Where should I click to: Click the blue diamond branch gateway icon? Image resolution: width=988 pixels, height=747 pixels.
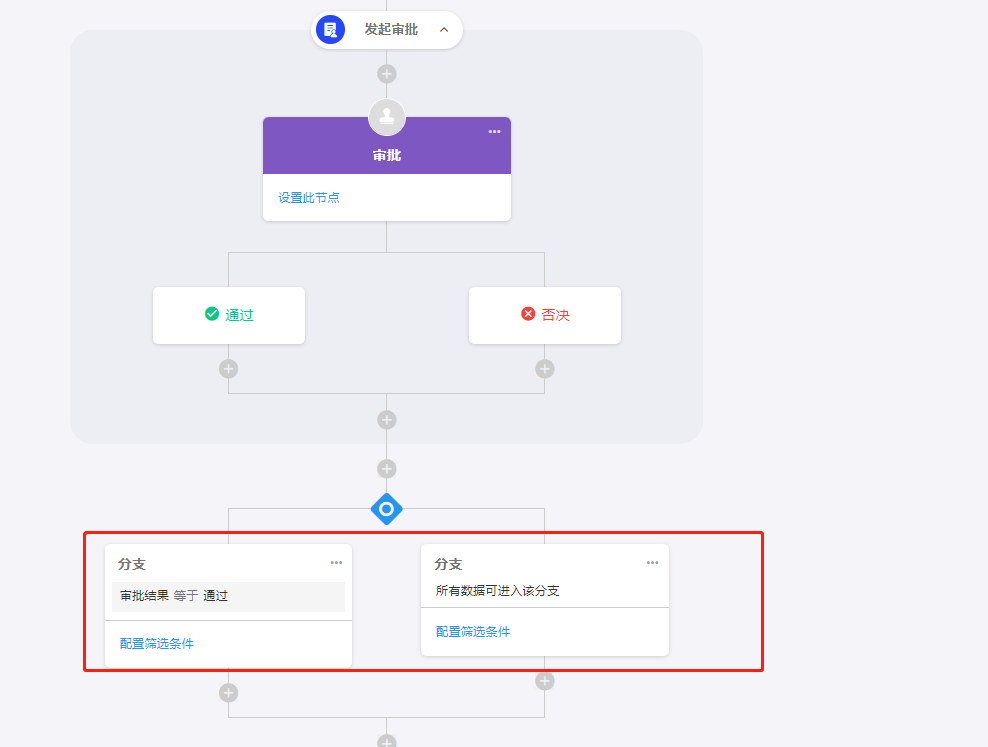click(x=387, y=509)
